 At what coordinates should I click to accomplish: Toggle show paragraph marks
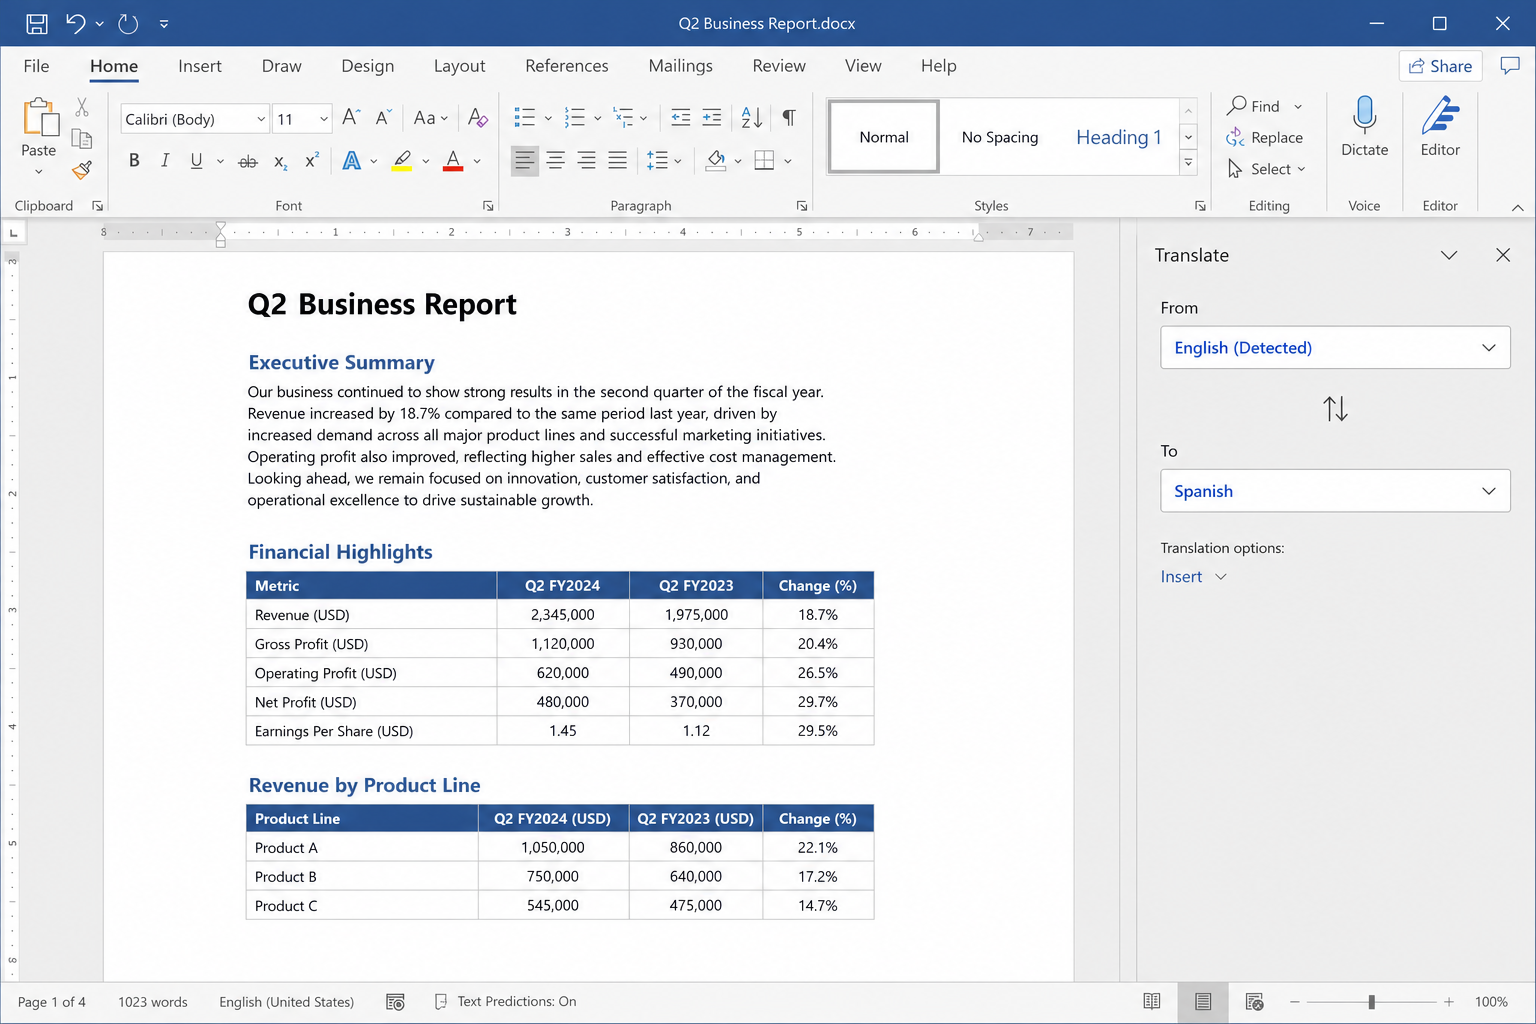(789, 118)
